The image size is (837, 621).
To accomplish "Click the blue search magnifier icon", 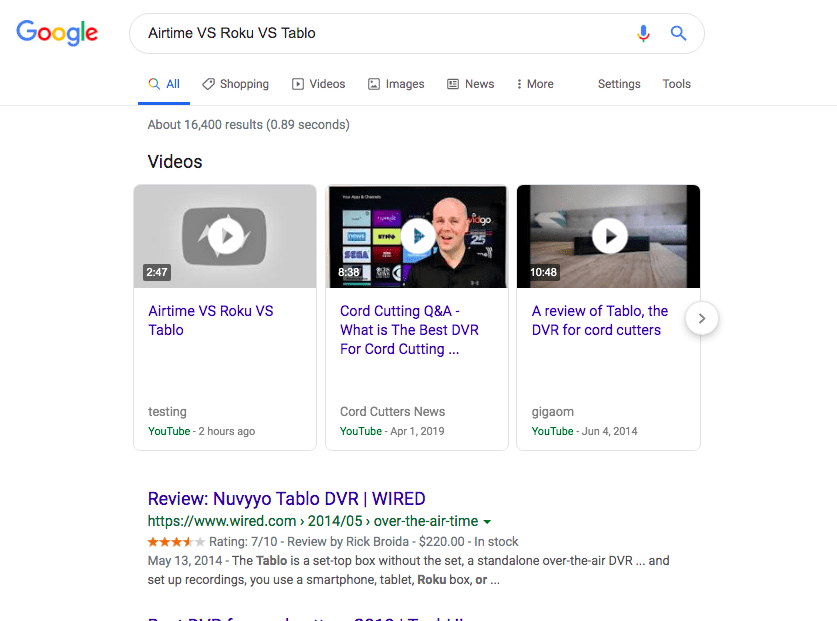I will pos(678,33).
